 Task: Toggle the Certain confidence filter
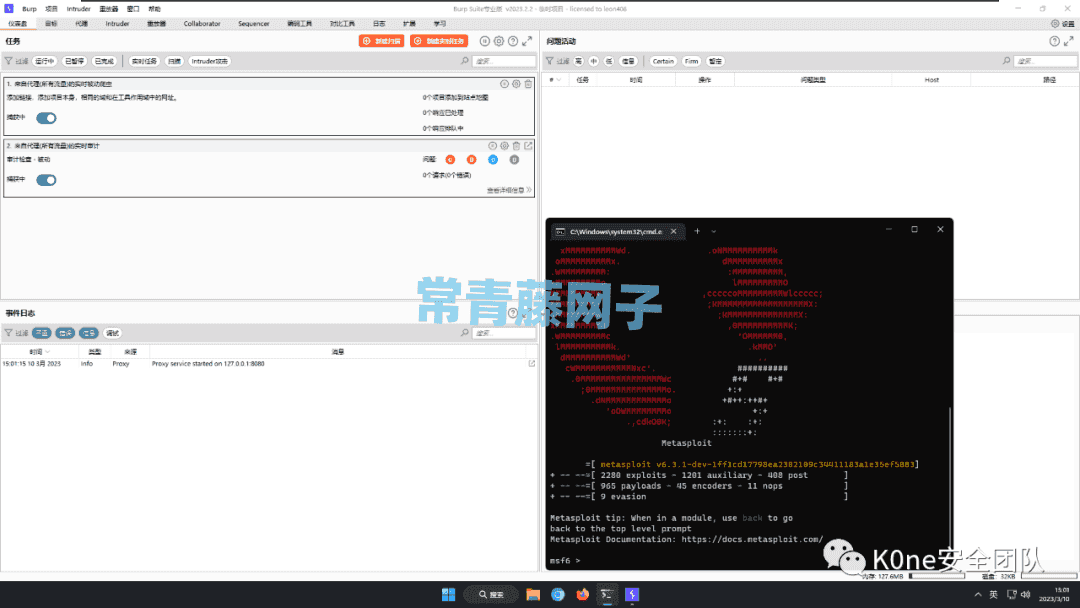click(663, 61)
